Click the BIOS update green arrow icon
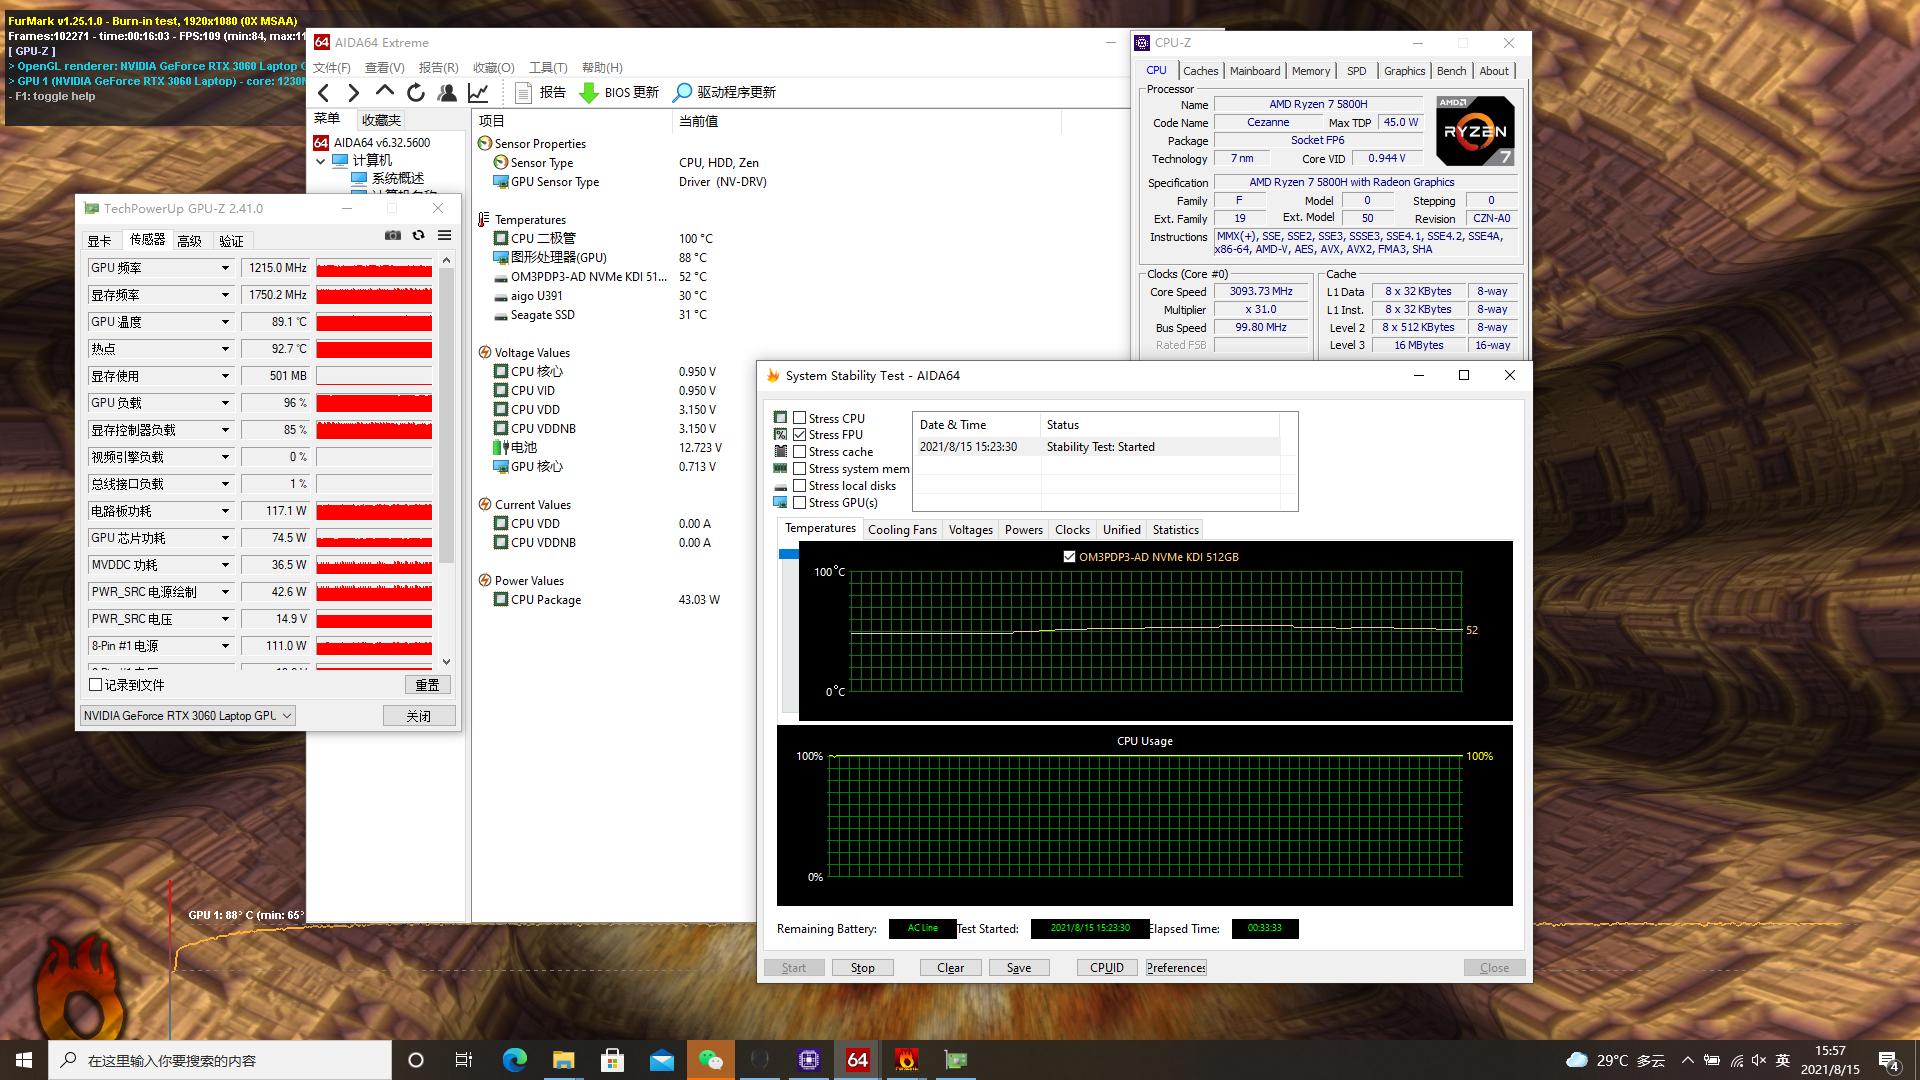Image resolution: width=1920 pixels, height=1080 pixels. click(589, 92)
